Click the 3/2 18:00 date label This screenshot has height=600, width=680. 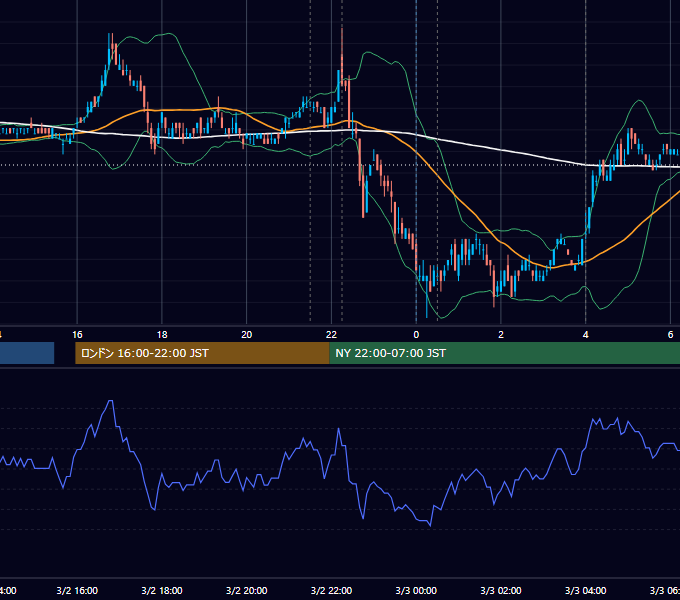coord(162,590)
